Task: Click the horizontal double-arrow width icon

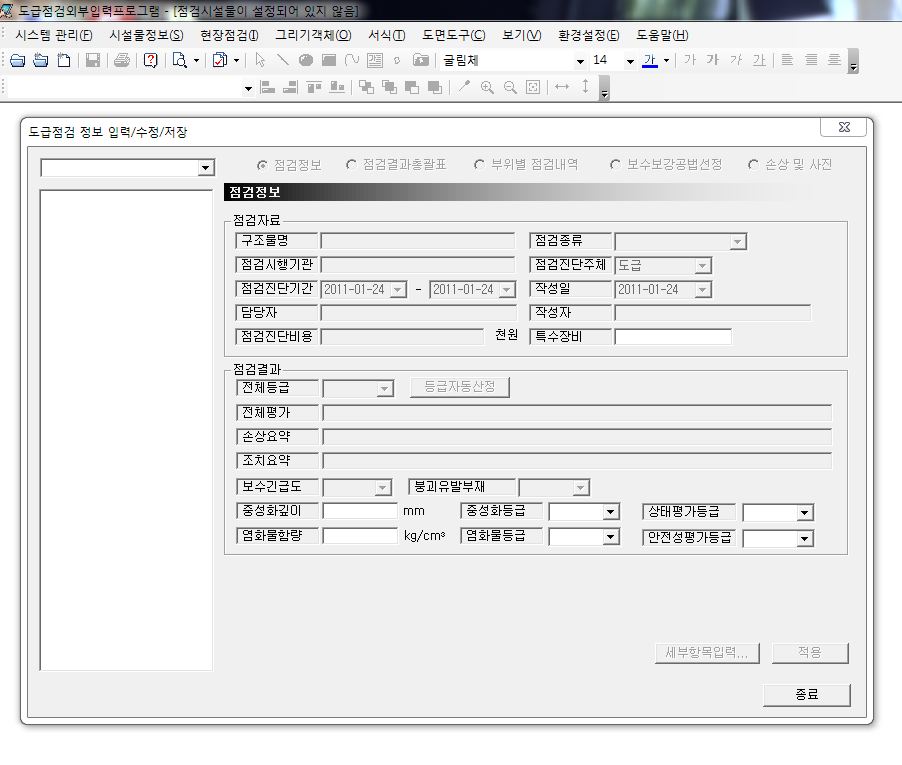Action: [562, 87]
